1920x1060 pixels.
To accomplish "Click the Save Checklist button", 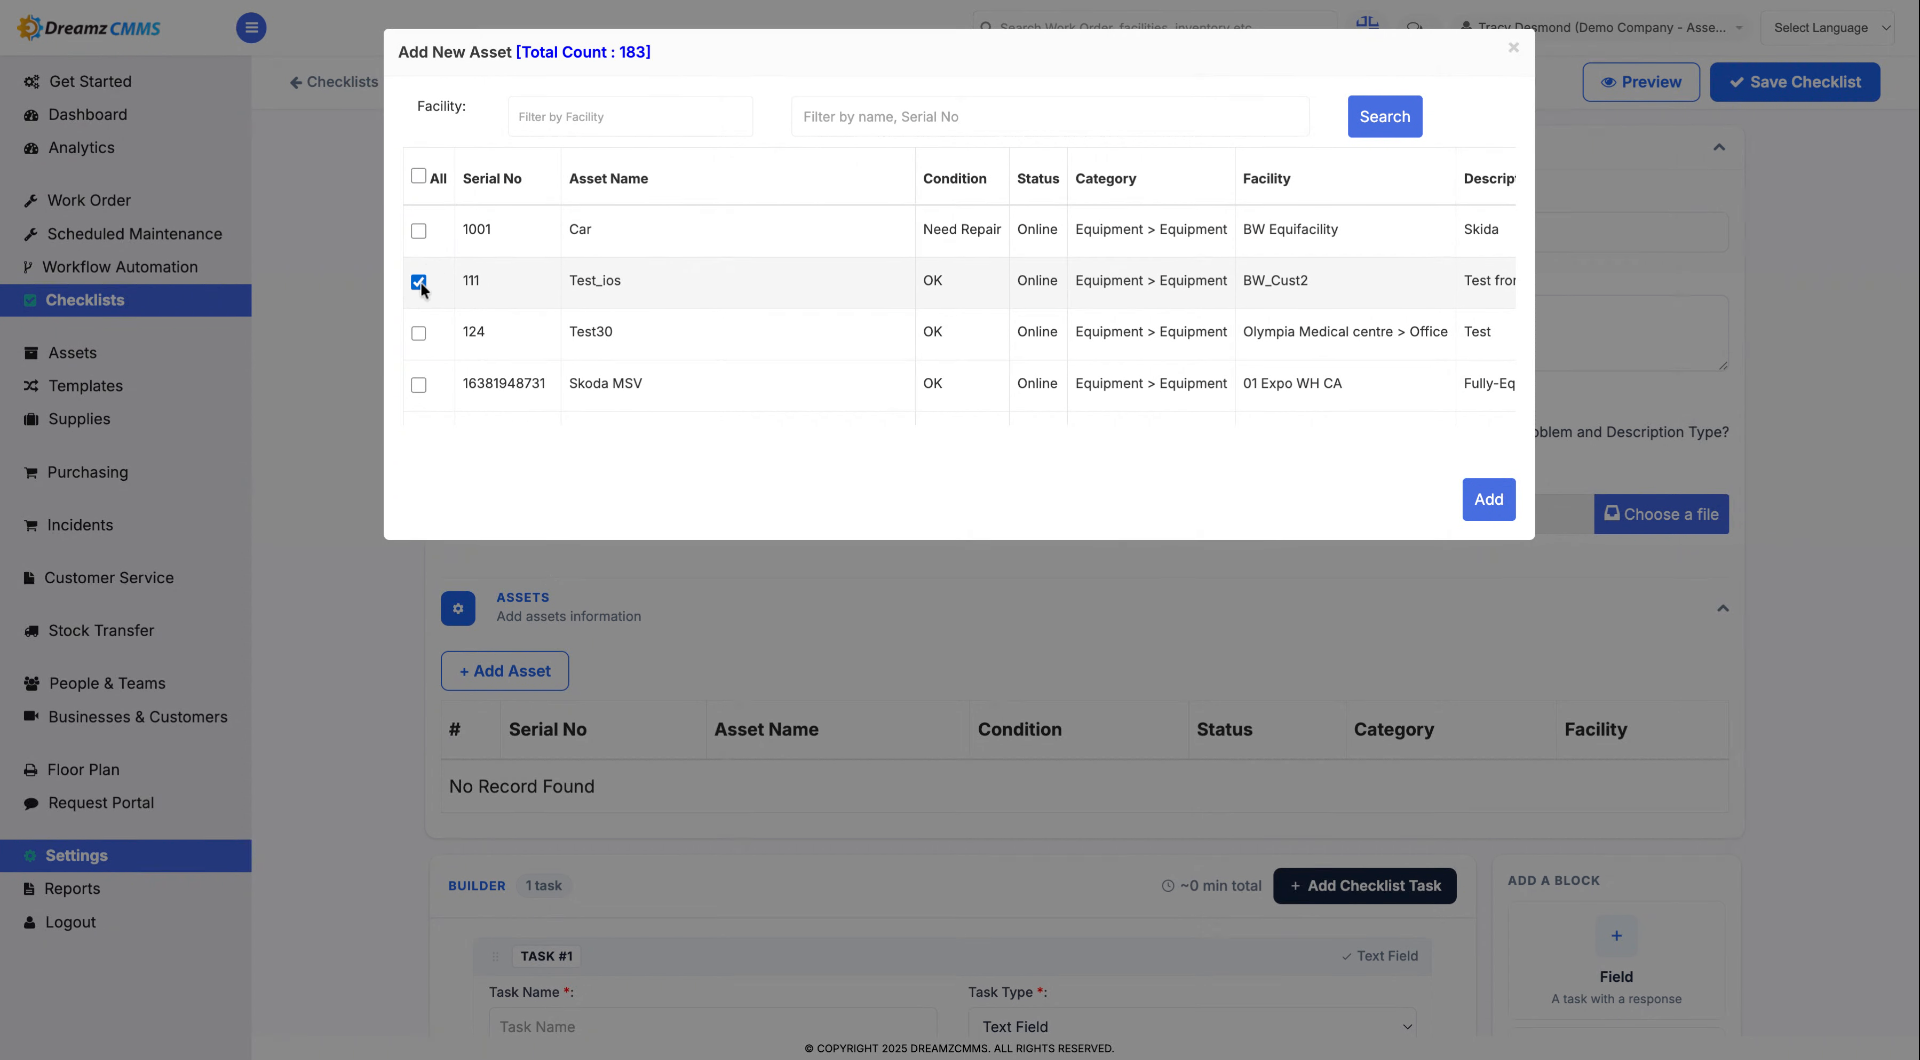I will click(x=1794, y=82).
